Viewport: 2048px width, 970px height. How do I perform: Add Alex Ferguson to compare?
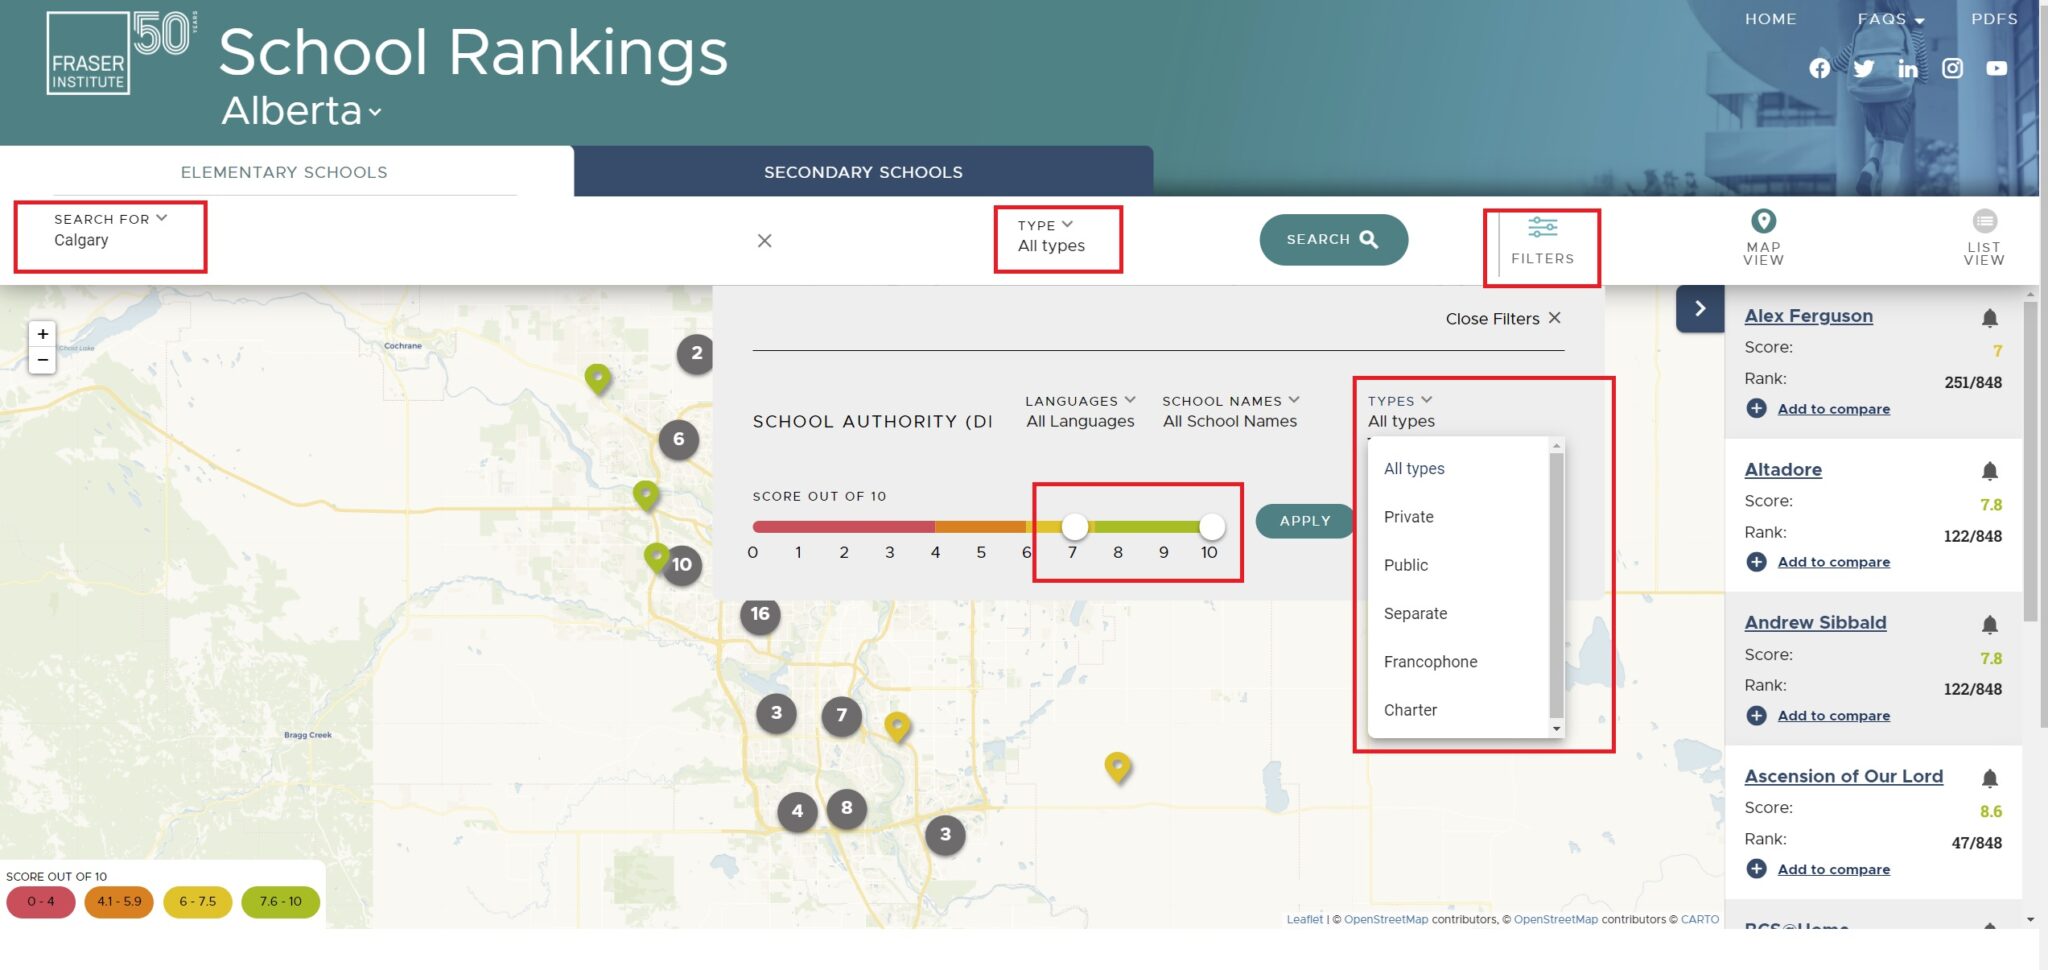click(x=1756, y=408)
